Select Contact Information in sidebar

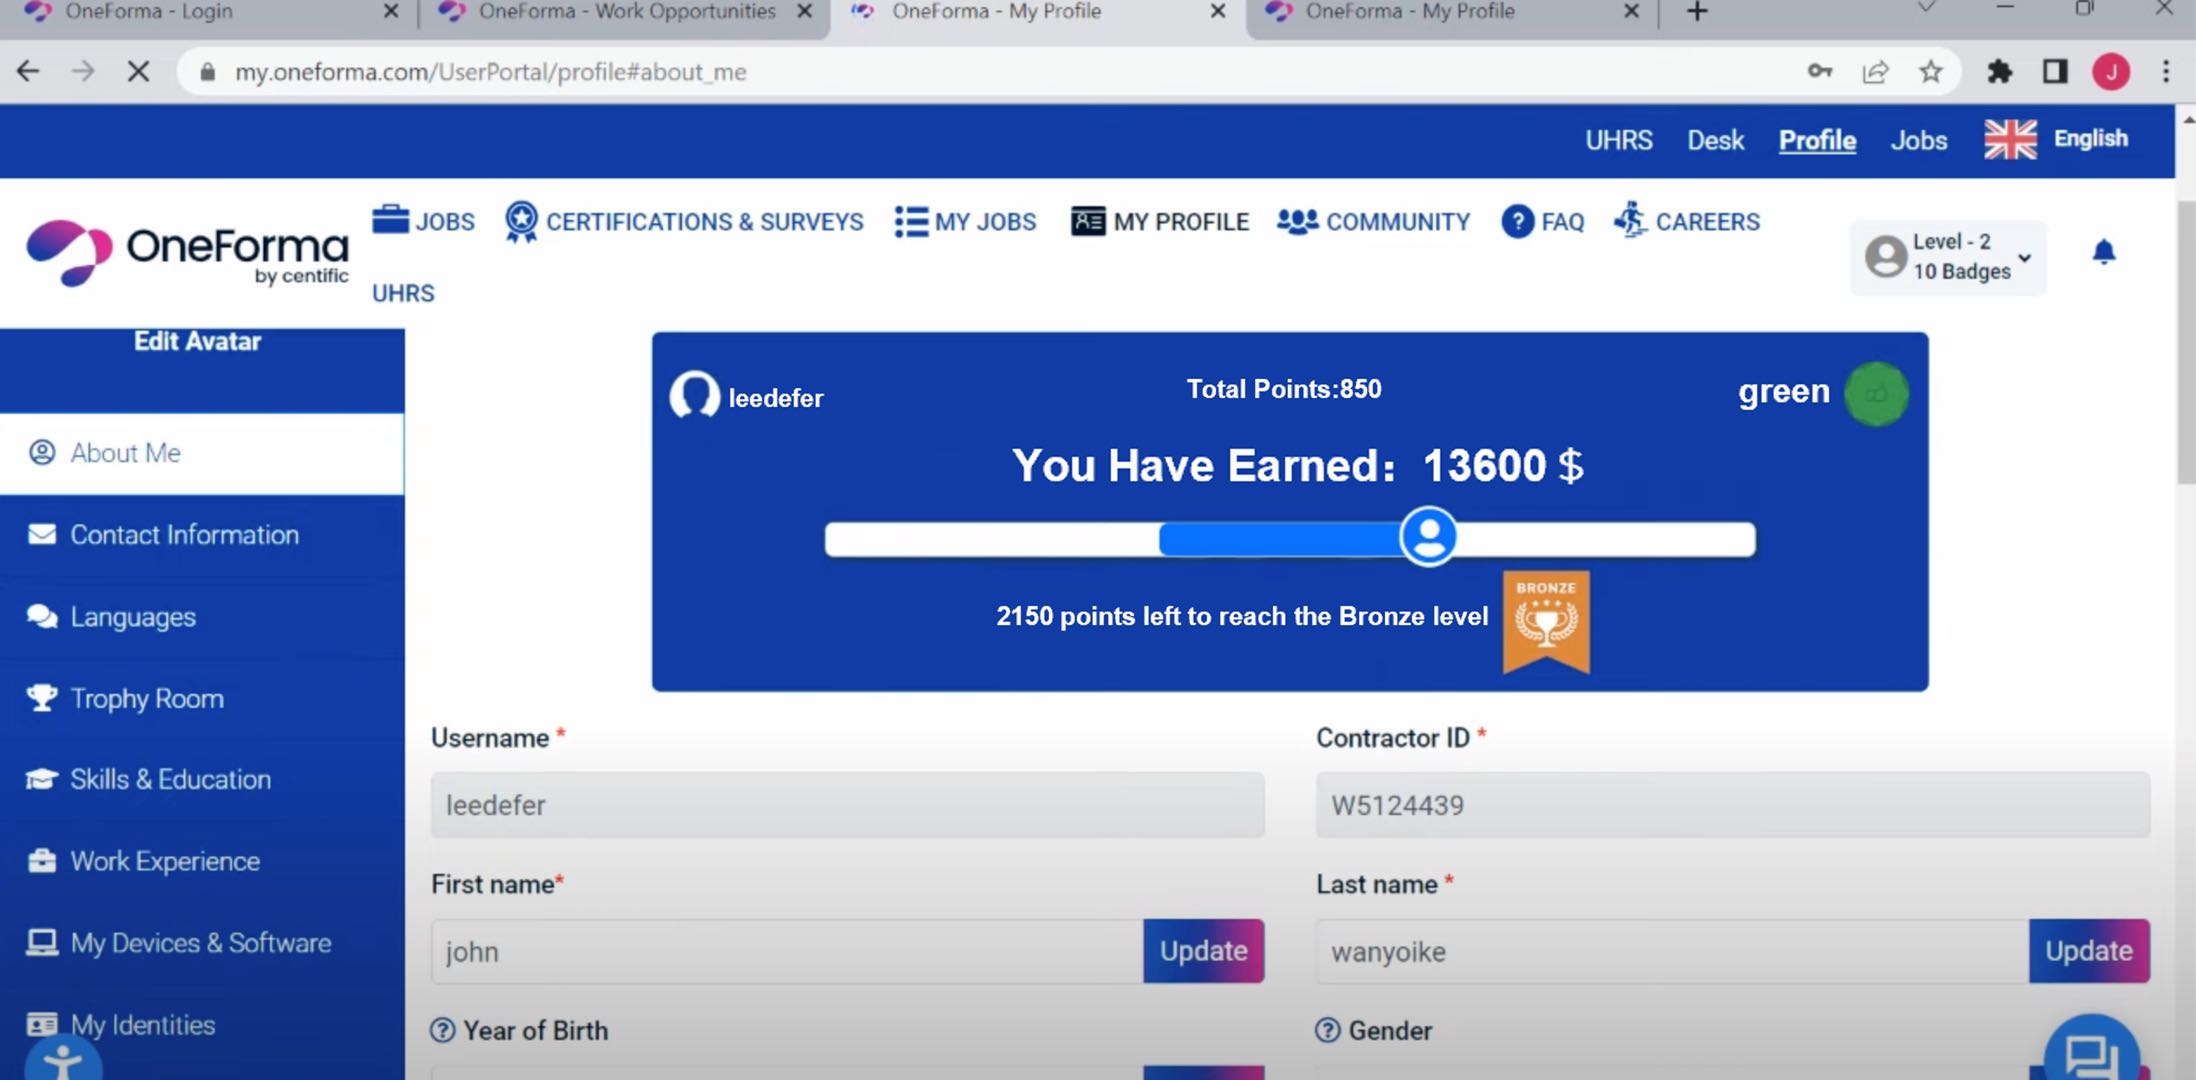pyautogui.click(x=202, y=535)
